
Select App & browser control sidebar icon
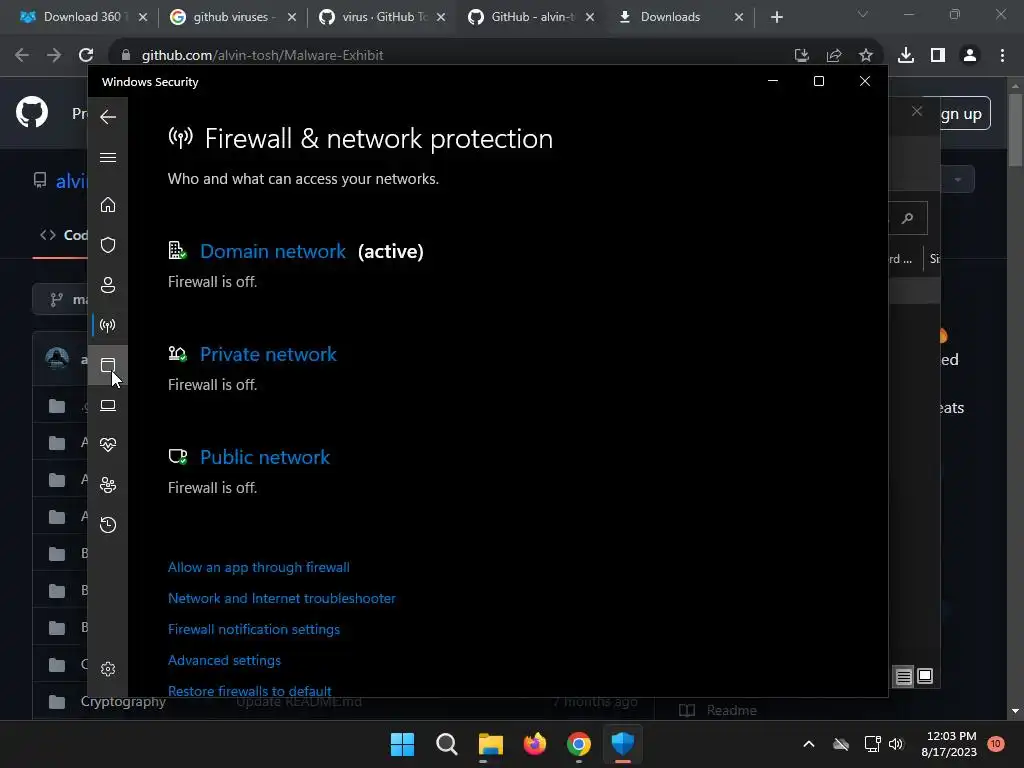tap(108, 365)
